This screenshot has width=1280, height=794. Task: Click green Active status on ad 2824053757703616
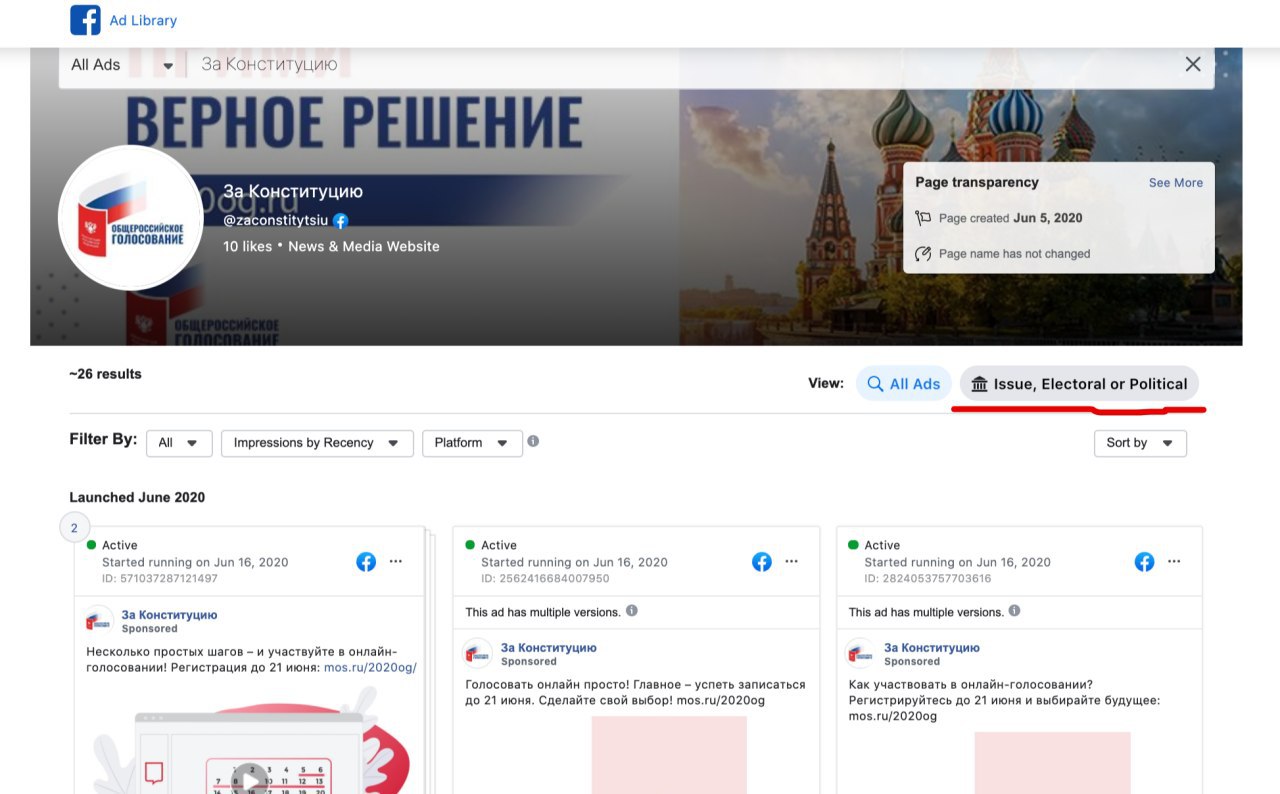[873, 545]
